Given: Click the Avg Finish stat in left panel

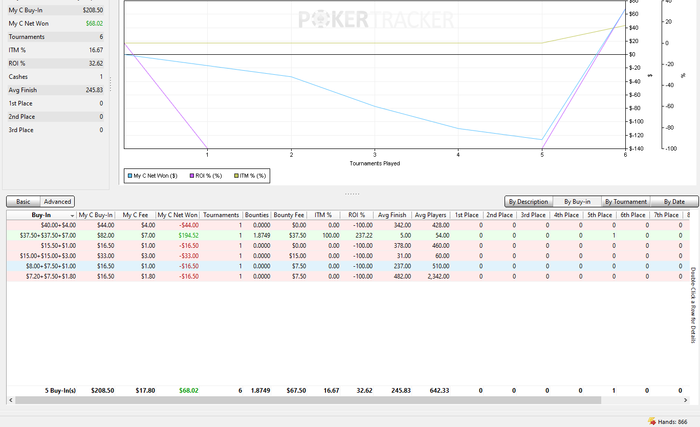Looking at the screenshot, I should (56, 90).
